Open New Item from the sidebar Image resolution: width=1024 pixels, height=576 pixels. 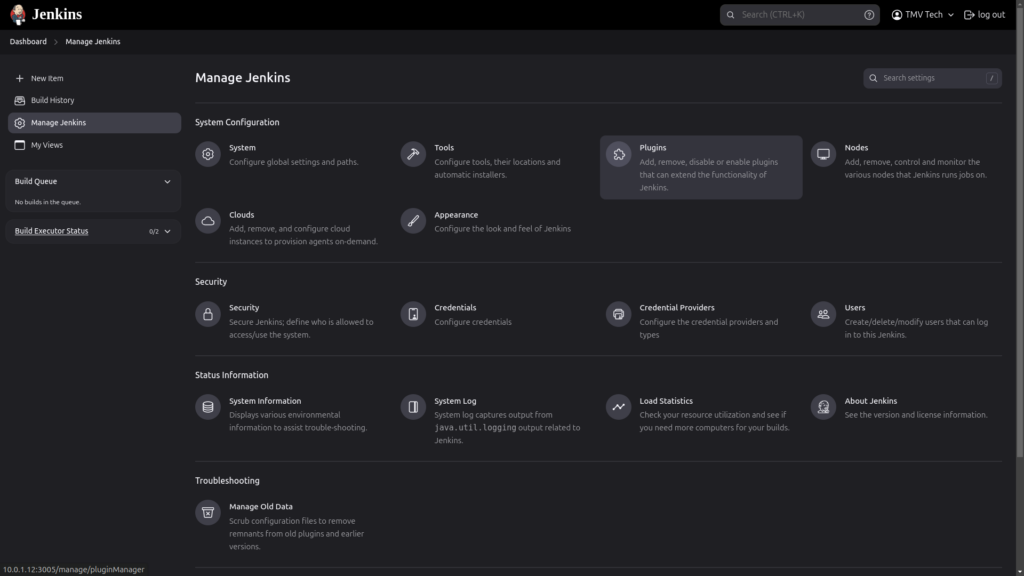pos(94,78)
